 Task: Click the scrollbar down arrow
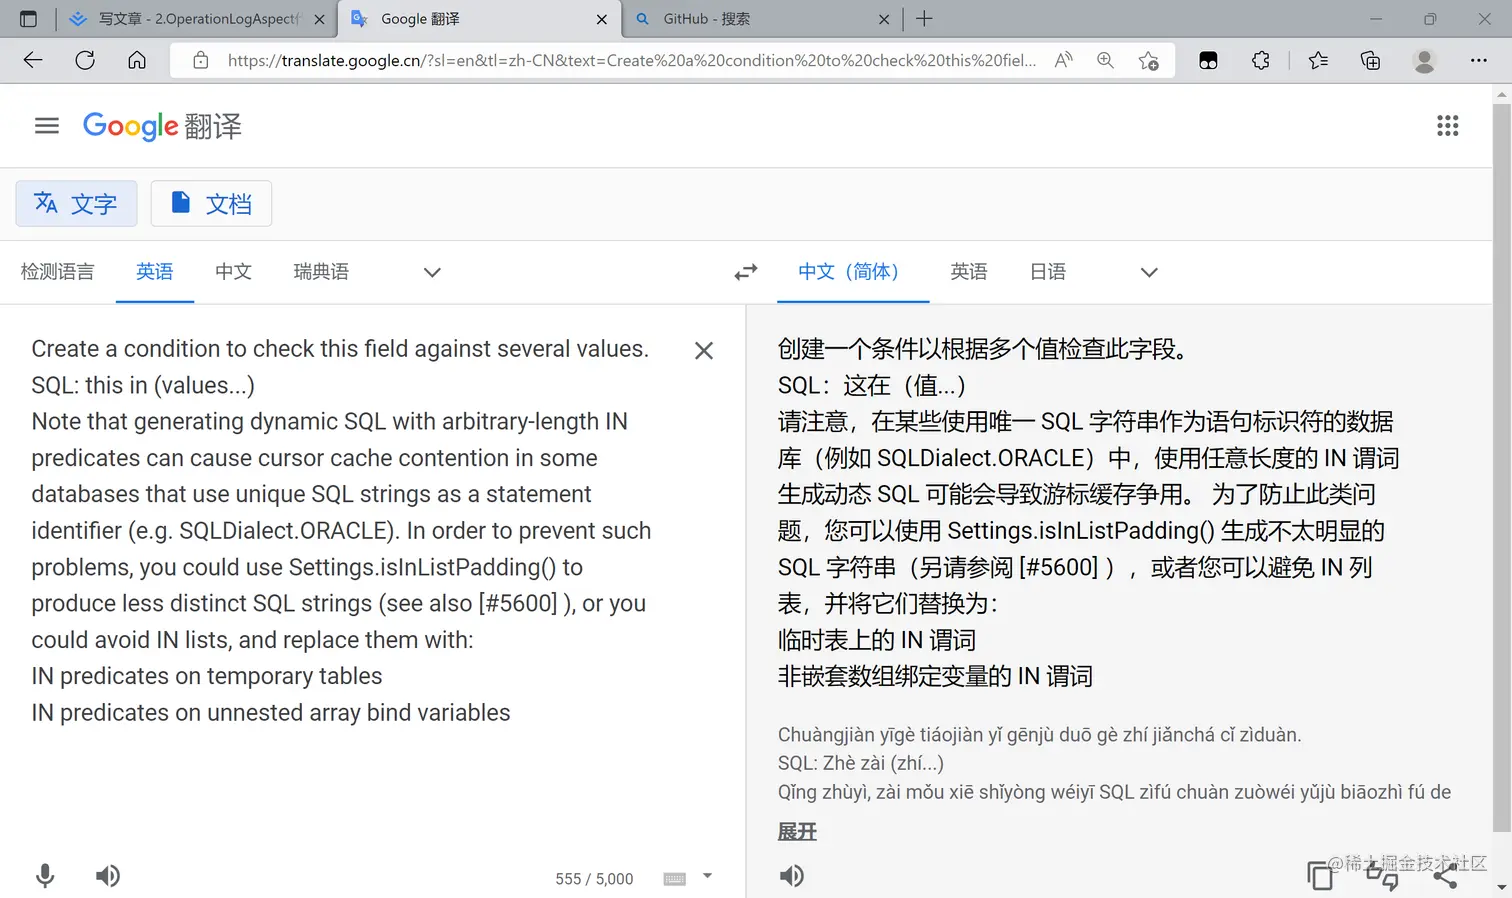(1501, 888)
